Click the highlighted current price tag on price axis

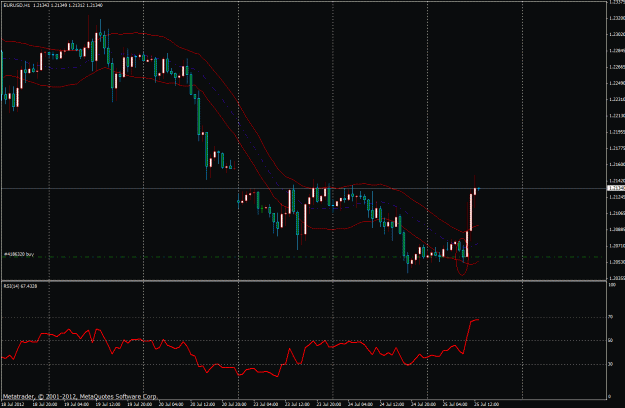[x=616, y=188]
